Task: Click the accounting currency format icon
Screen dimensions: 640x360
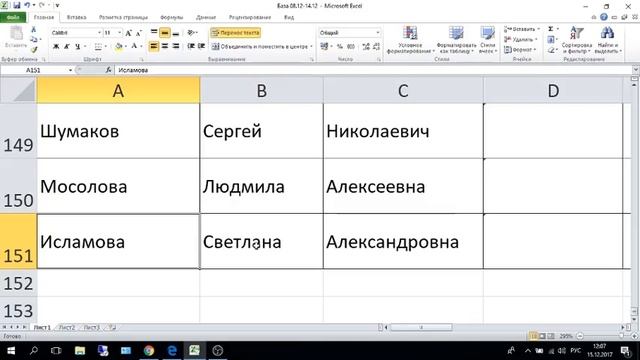Action: point(324,47)
